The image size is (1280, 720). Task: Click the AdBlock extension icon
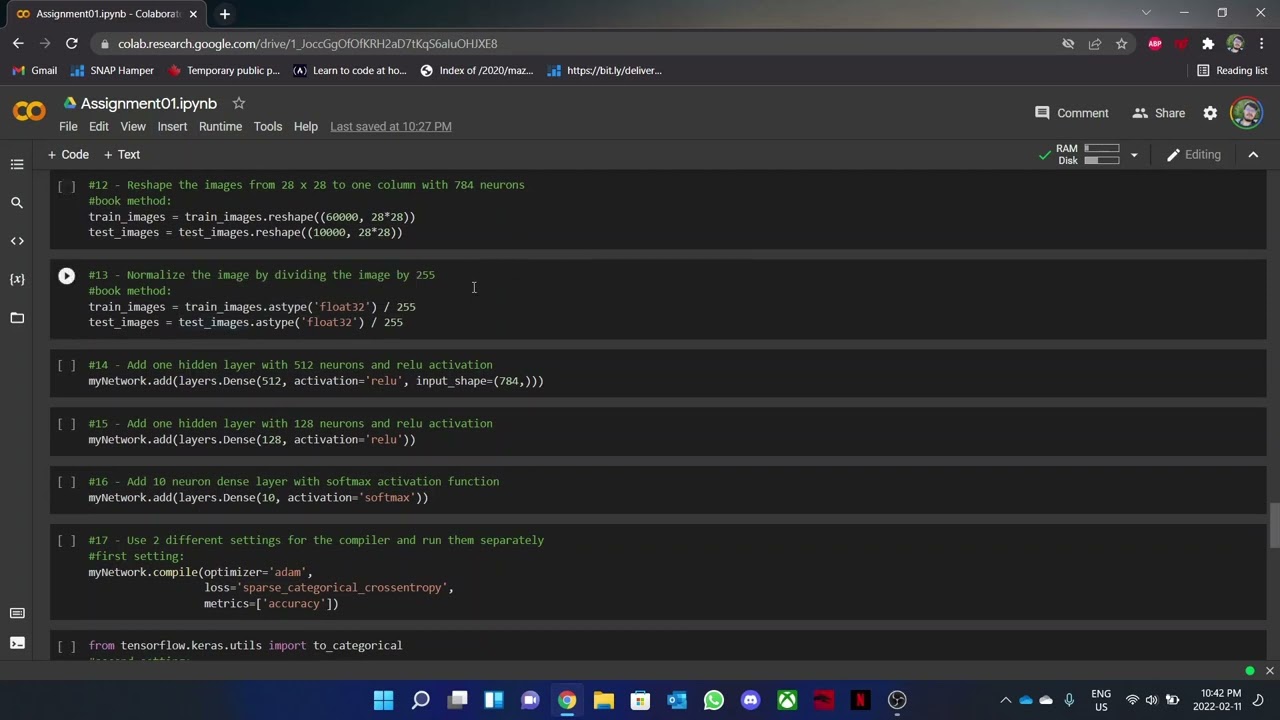click(x=1155, y=44)
